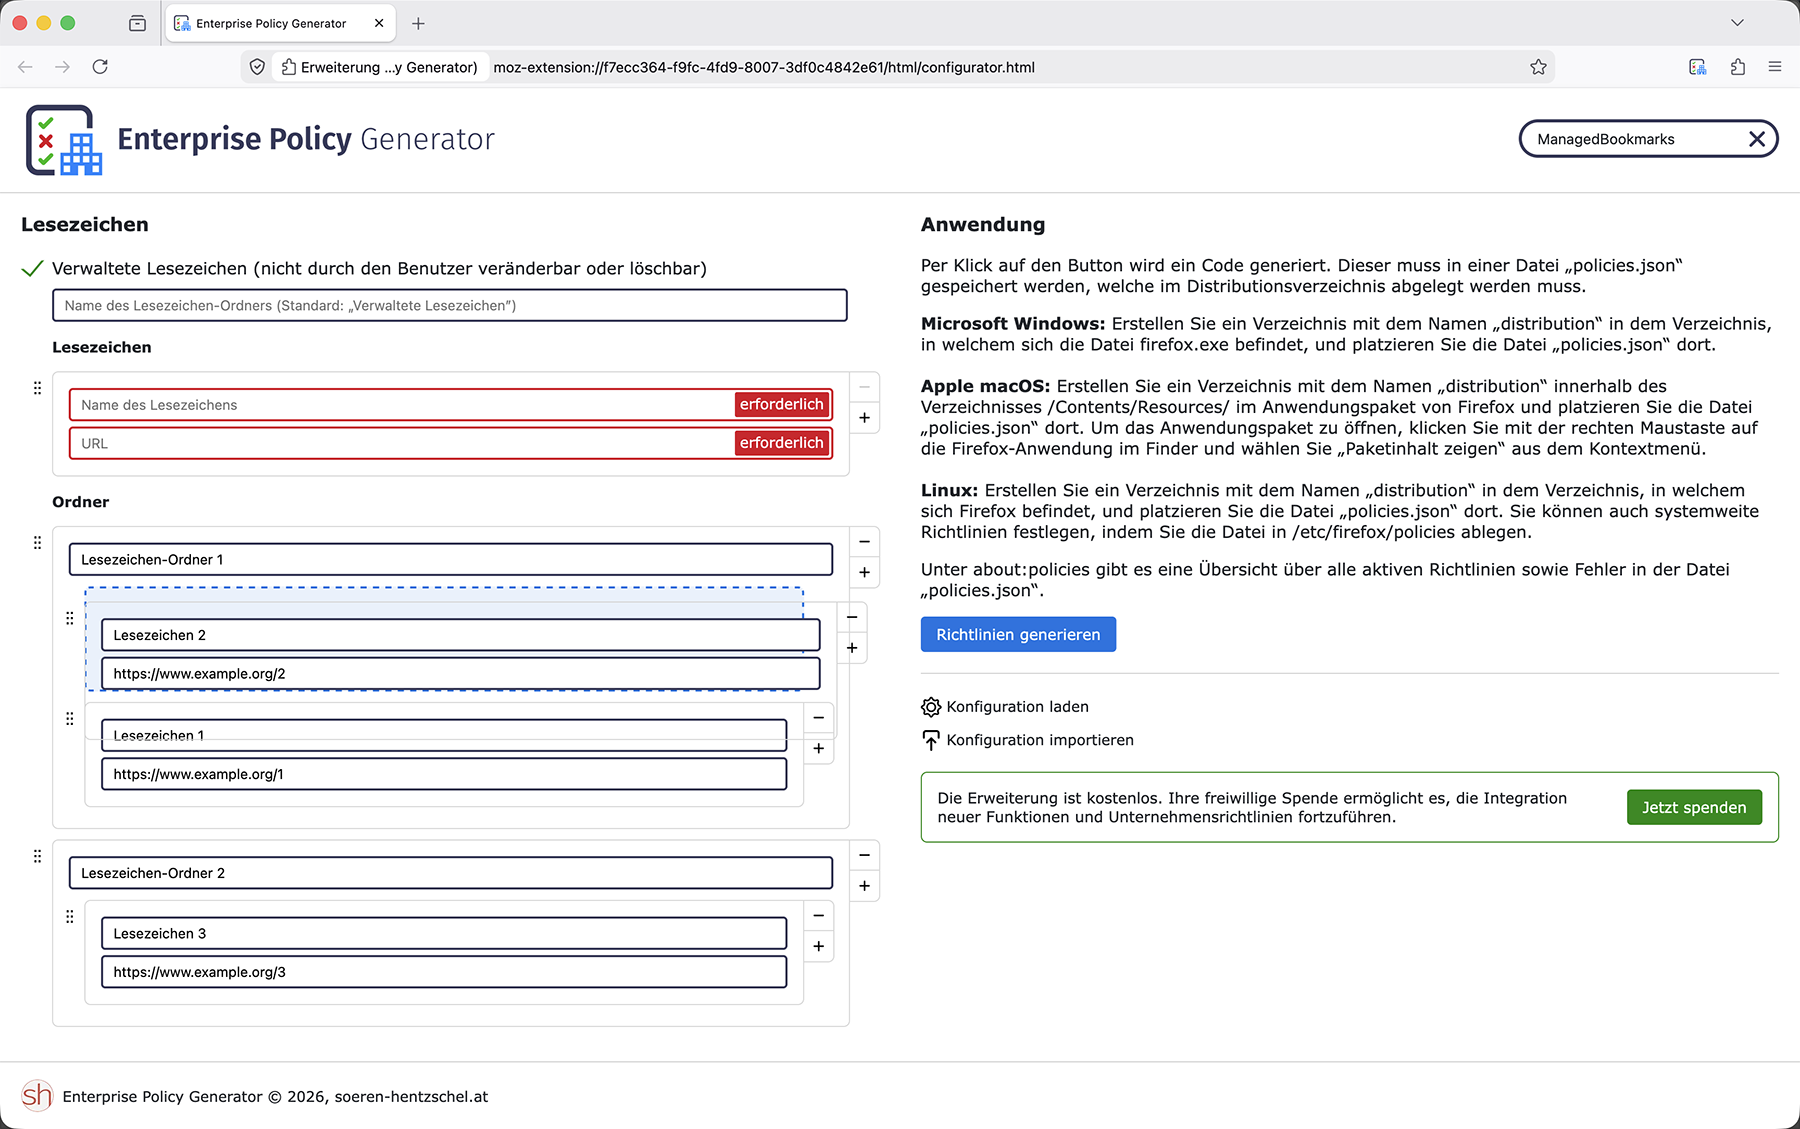This screenshot has width=1800, height=1129.
Task: Select the Enterprise Policy Generator tab
Action: [x=270, y=23]
